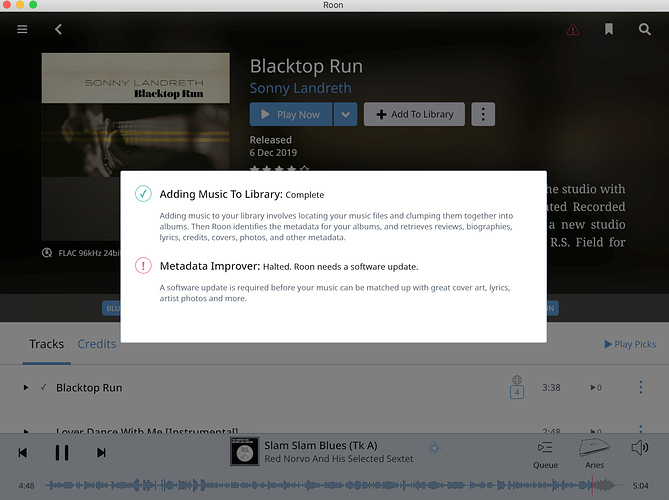Click the signal quality star icon
The height and width of the screenshot is (500, 669).
tap(434, 448)
